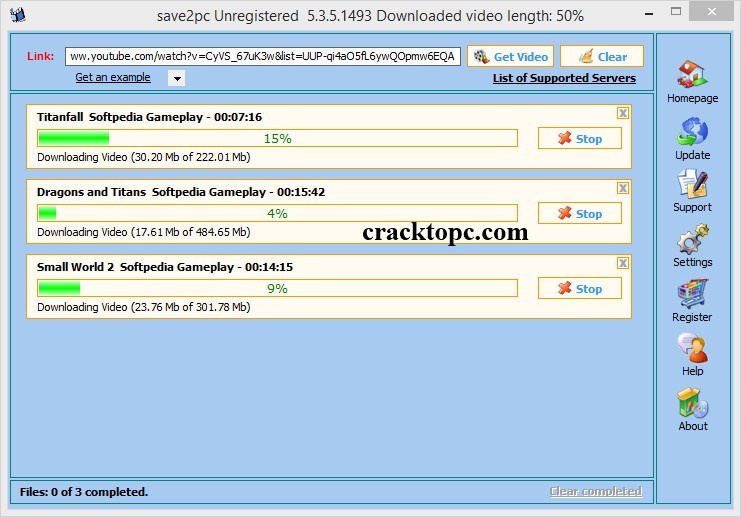Click the About label in sidebar
Screen dimensions: 741x517
[x=693, y=426]
